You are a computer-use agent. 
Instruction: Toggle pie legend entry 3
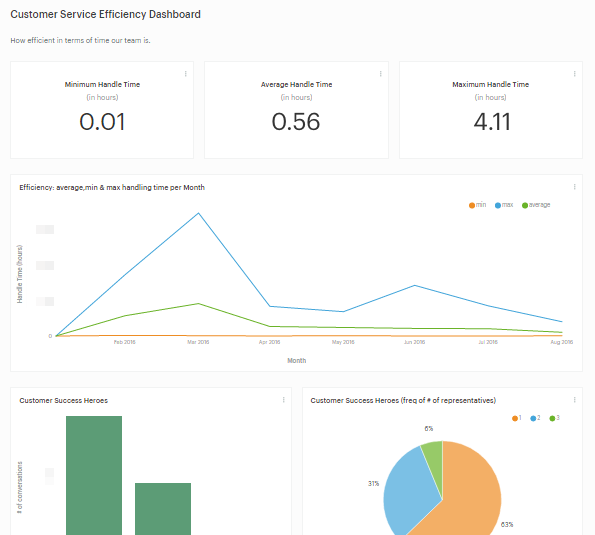point(554,418)
